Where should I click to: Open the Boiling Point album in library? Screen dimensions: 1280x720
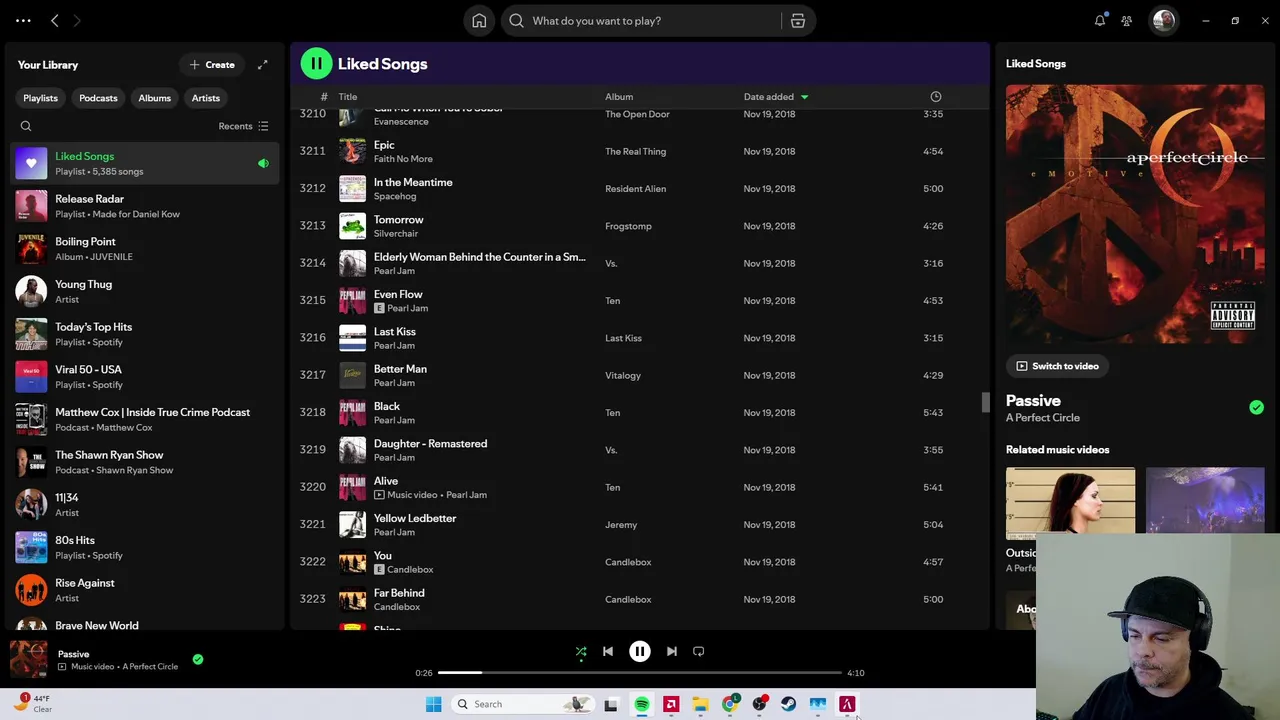click(144, 249)
